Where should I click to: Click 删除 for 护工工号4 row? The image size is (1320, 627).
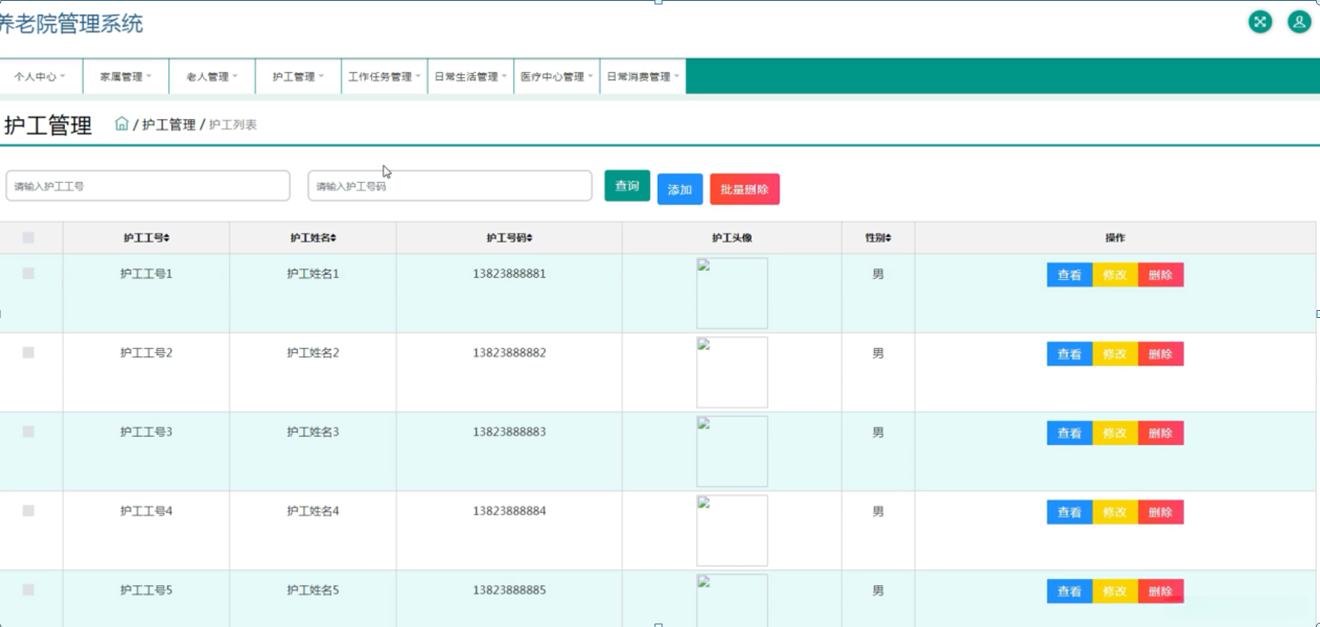pos(1161,512)
